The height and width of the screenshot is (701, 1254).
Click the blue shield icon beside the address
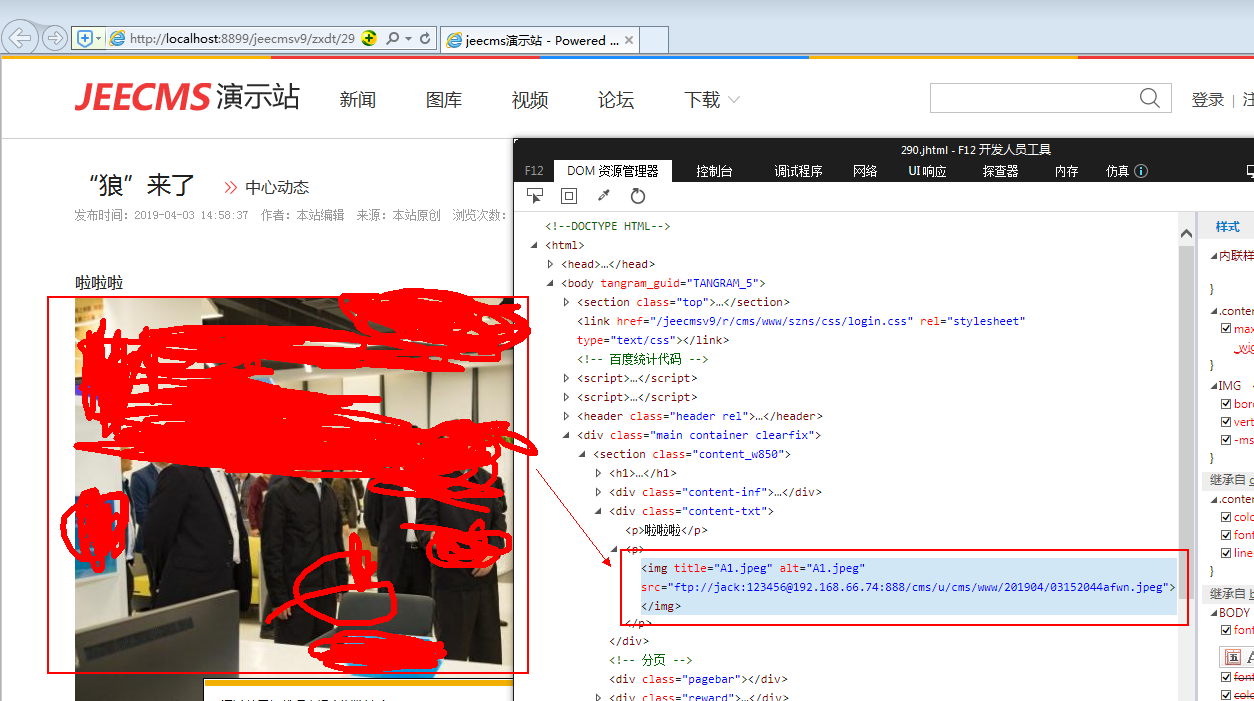(x=85, y=38)
